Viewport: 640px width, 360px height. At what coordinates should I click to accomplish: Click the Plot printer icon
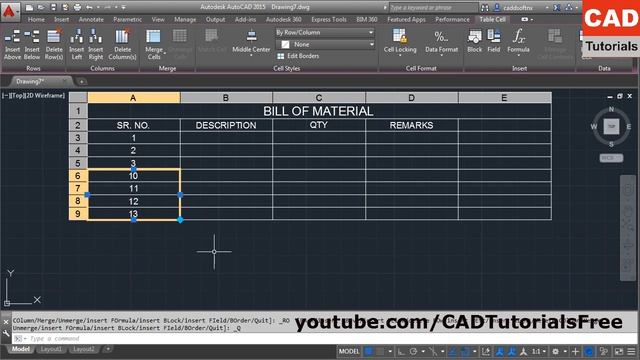77,7
